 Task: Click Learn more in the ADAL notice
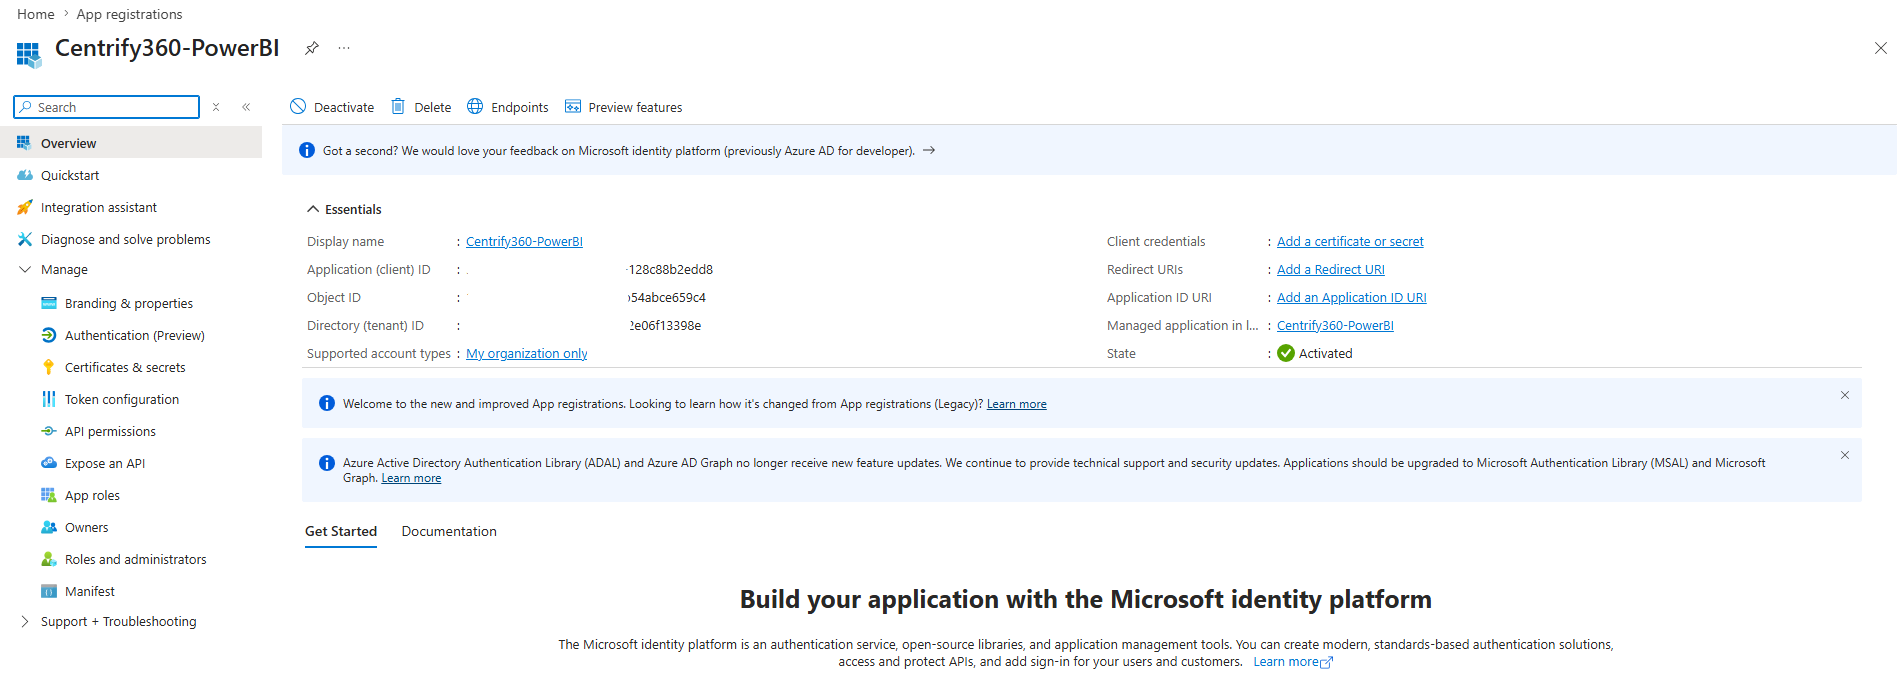(411, 478)
